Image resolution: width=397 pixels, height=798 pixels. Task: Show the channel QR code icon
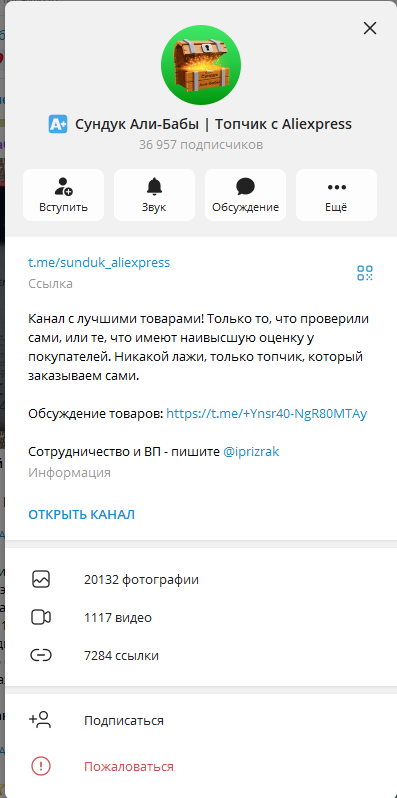coord(365,273)
